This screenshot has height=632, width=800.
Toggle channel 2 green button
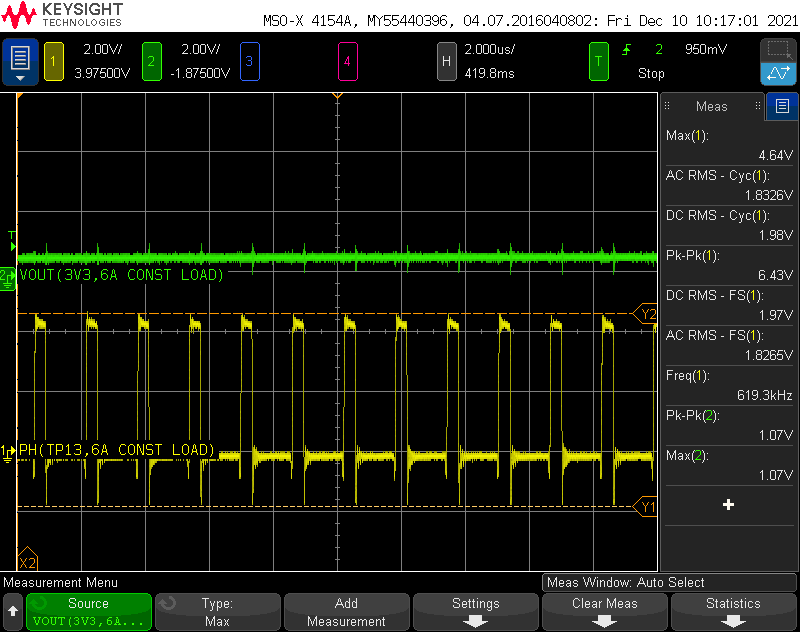pyautogui.click(x=152, y=62)
